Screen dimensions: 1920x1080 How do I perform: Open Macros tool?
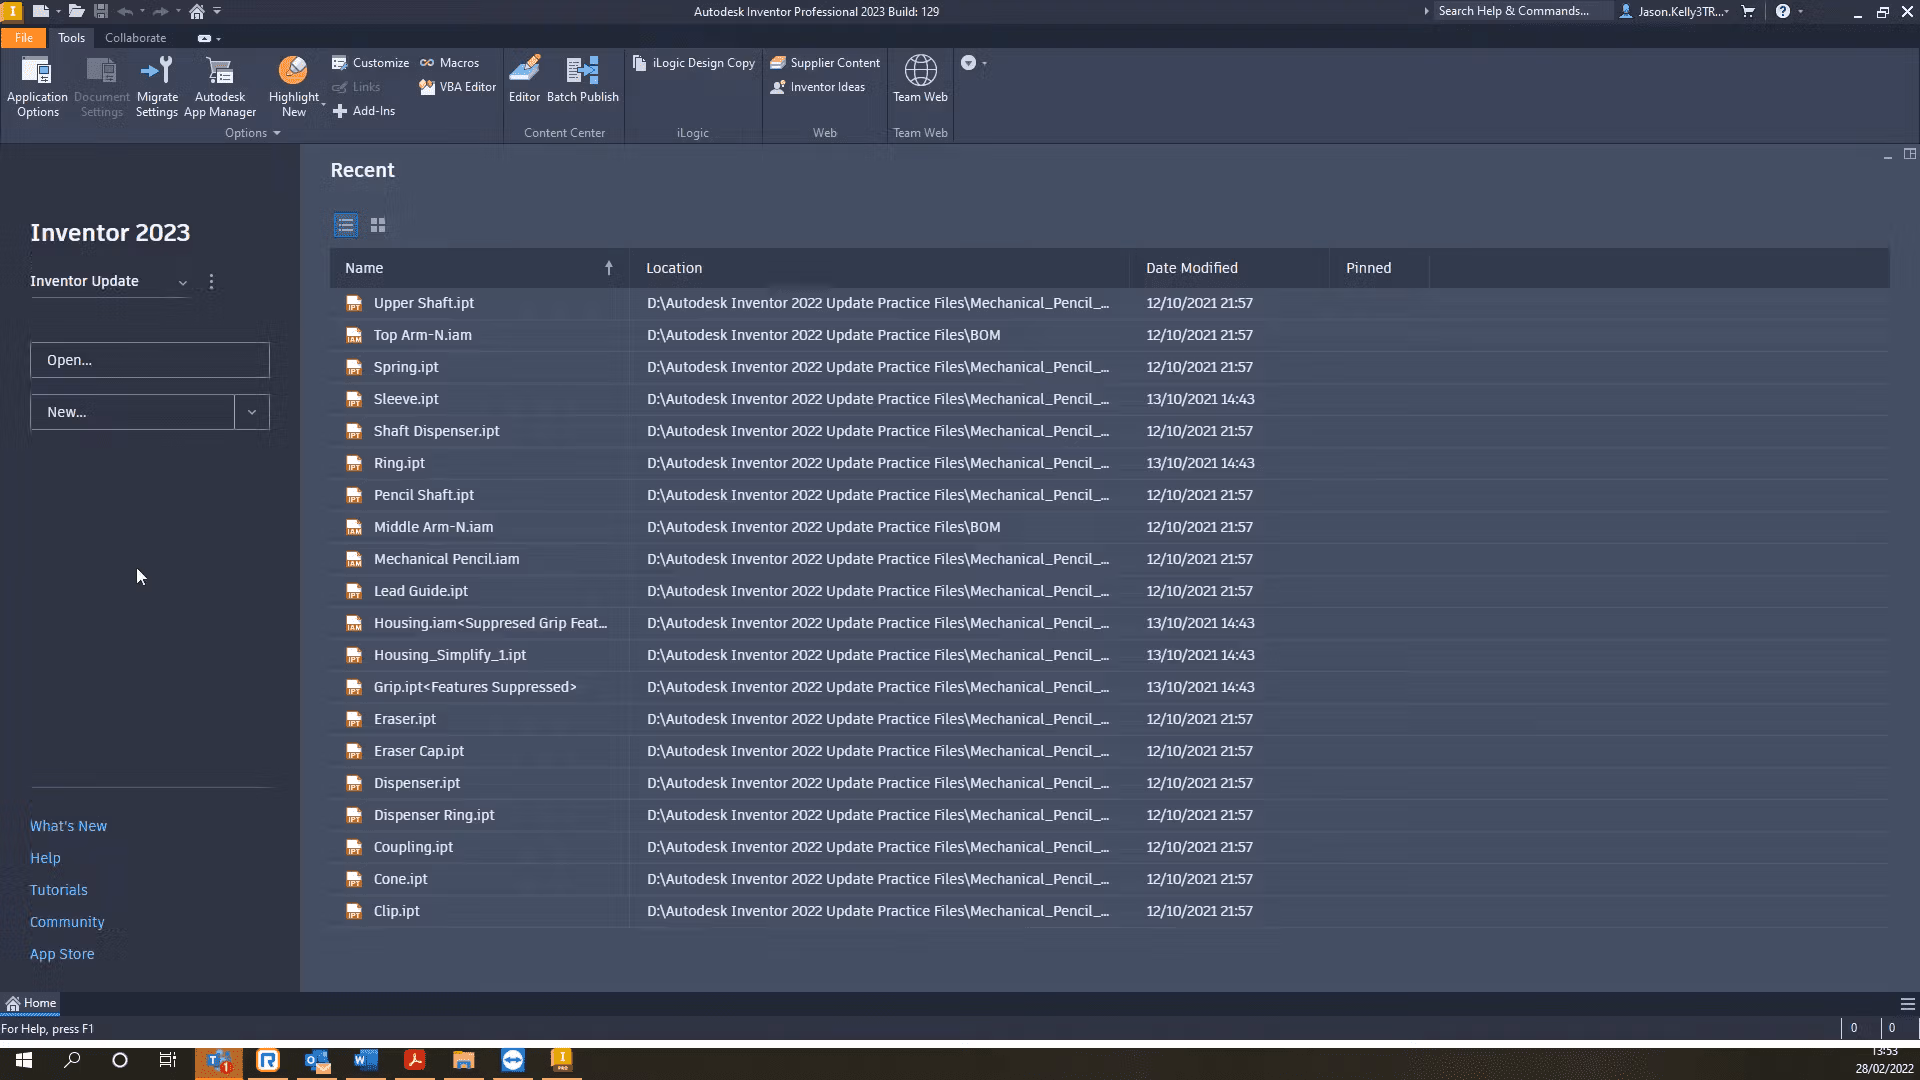pos(449,63)
